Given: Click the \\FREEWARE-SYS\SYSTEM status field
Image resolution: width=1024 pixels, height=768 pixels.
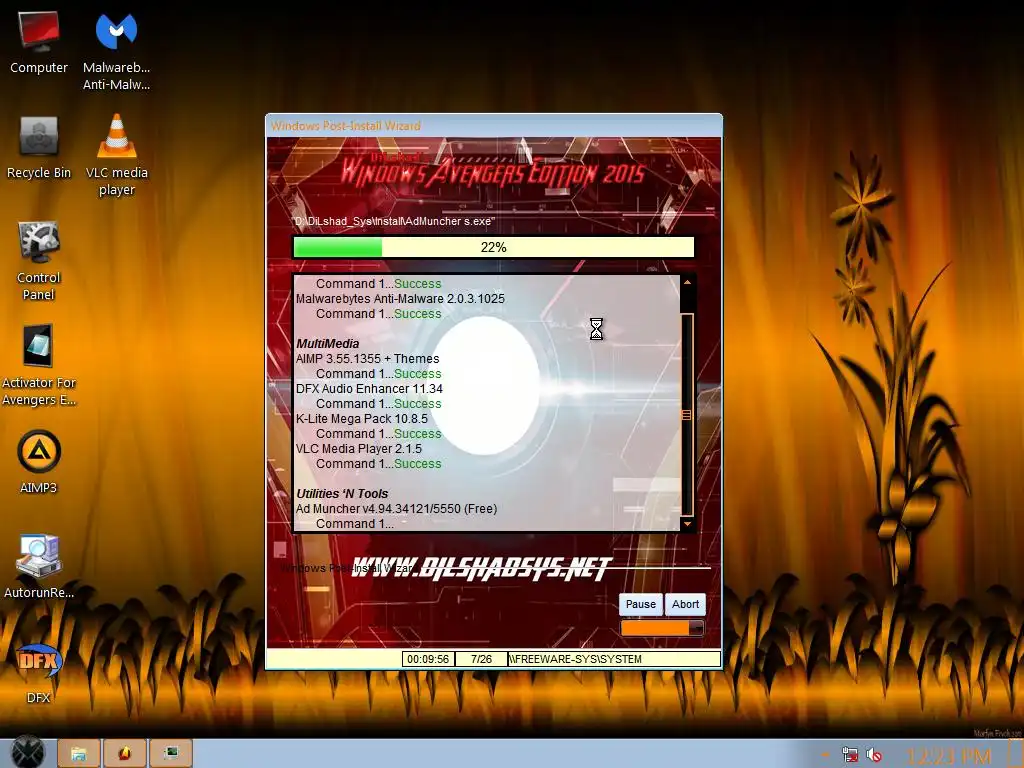Looking at the screenshot, I should [x=614, y=659].
